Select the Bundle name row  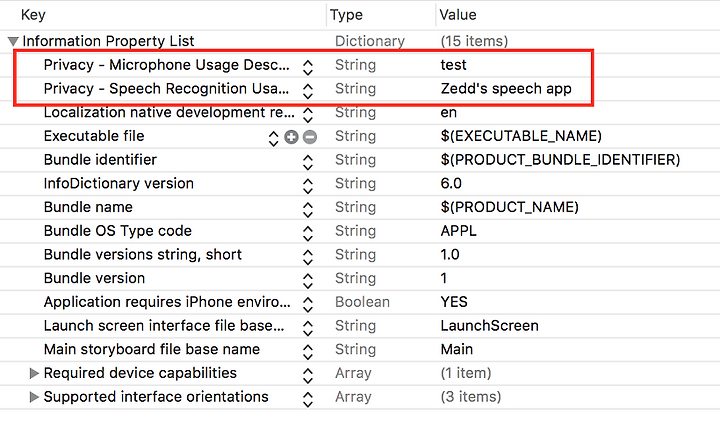(360, 207)
